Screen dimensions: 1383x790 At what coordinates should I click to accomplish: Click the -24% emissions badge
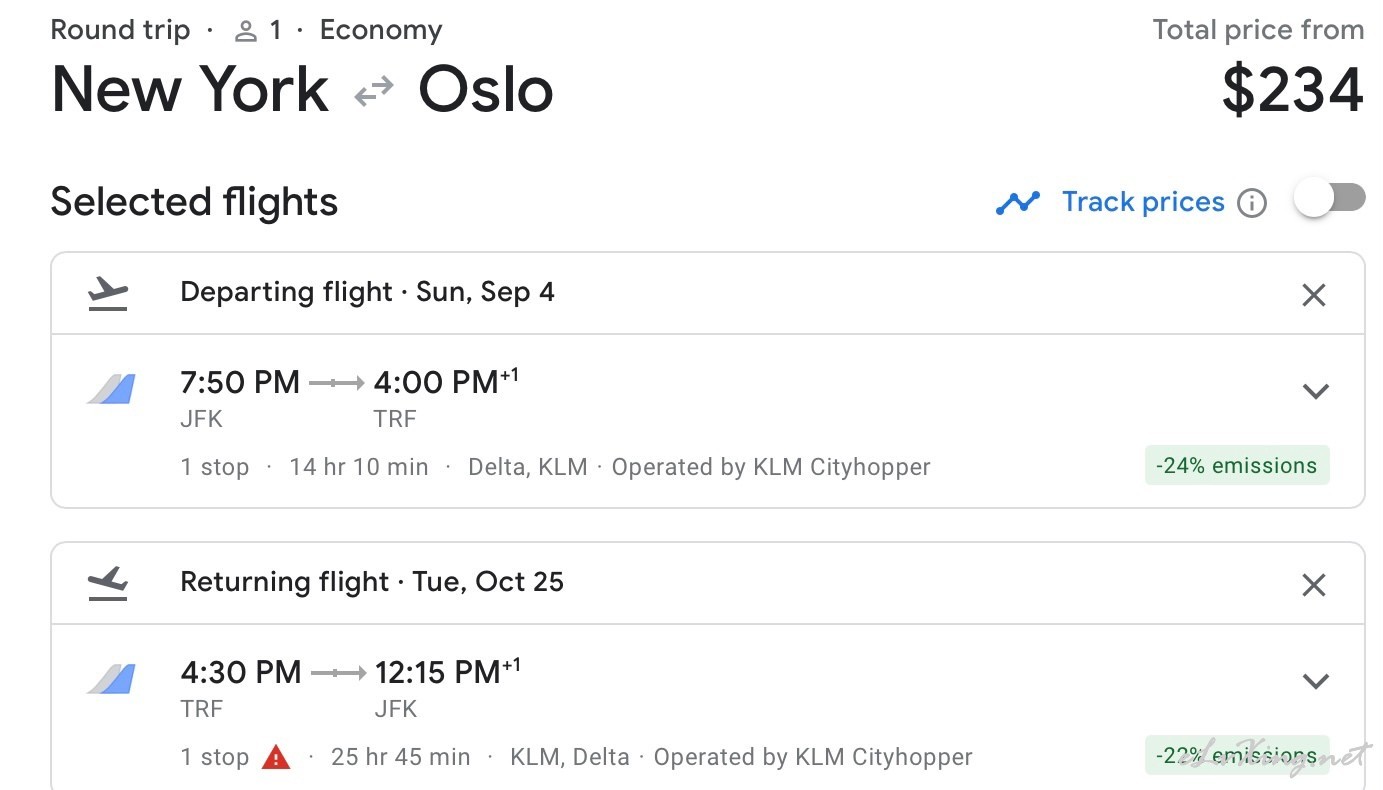[x=1237, y=465]
